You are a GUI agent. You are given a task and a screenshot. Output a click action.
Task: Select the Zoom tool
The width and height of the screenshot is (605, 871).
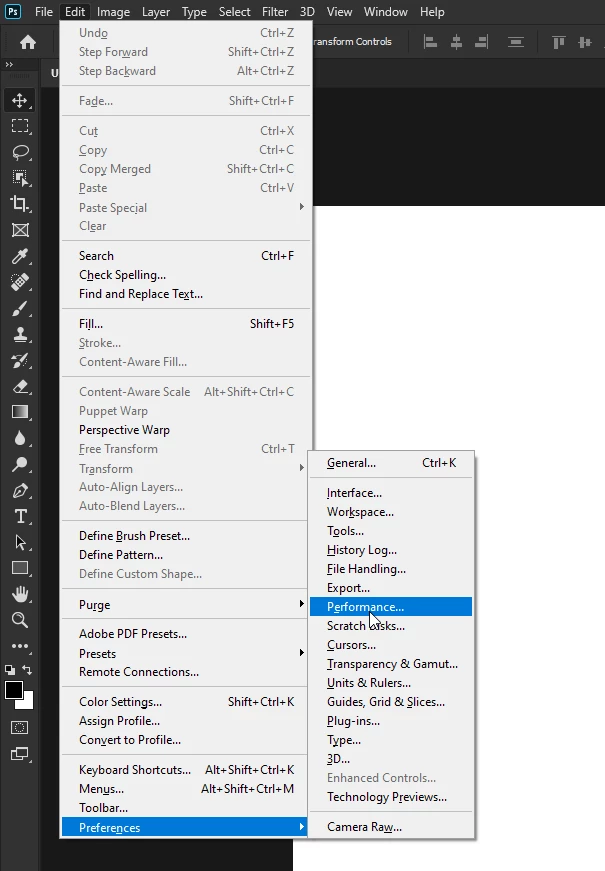pyautogui.click(x=20, y=619)
